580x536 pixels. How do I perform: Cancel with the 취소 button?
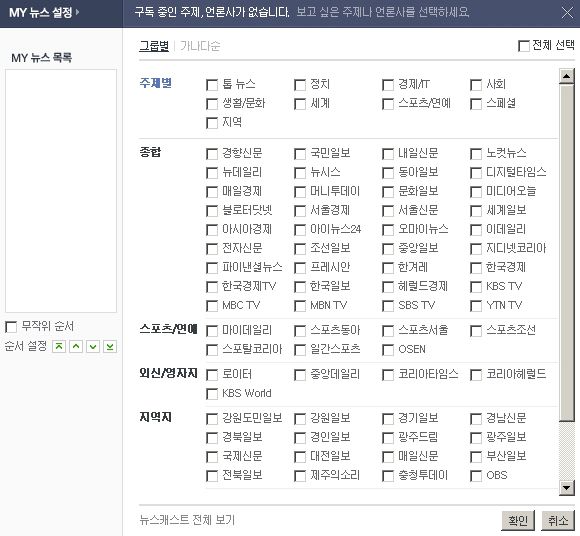coord(558,520)
